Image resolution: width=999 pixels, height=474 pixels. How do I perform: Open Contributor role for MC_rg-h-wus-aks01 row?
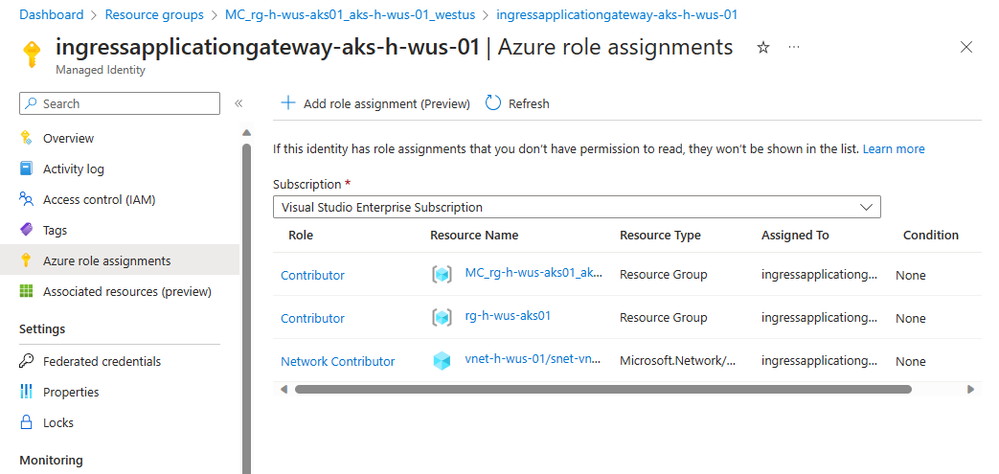312,275
